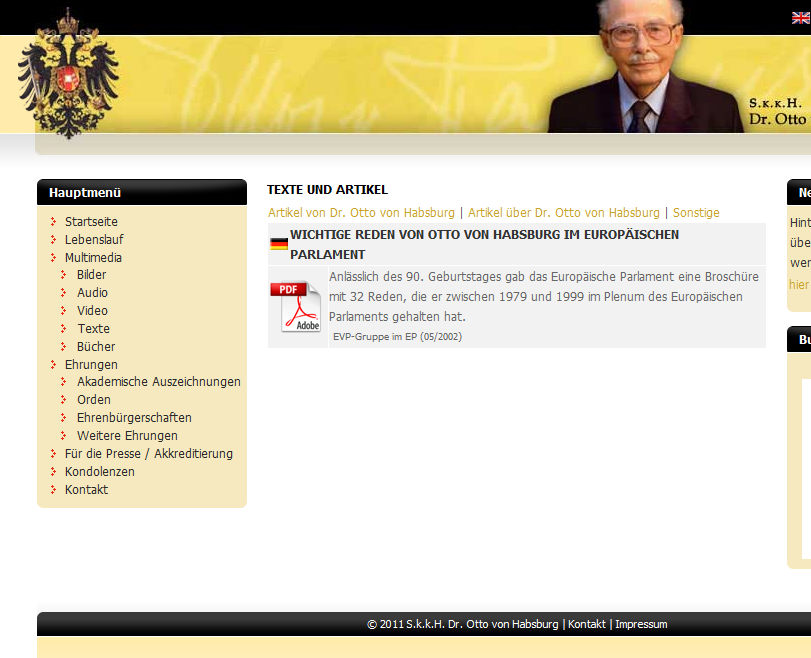This screenshot has height=658, width=811.
Task: Open the Bilder submenu entry
Action: pos(91,275)
